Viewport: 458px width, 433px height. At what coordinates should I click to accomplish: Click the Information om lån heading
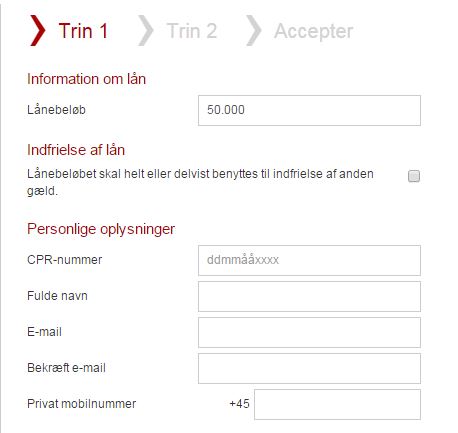click(x=86, y=79)
